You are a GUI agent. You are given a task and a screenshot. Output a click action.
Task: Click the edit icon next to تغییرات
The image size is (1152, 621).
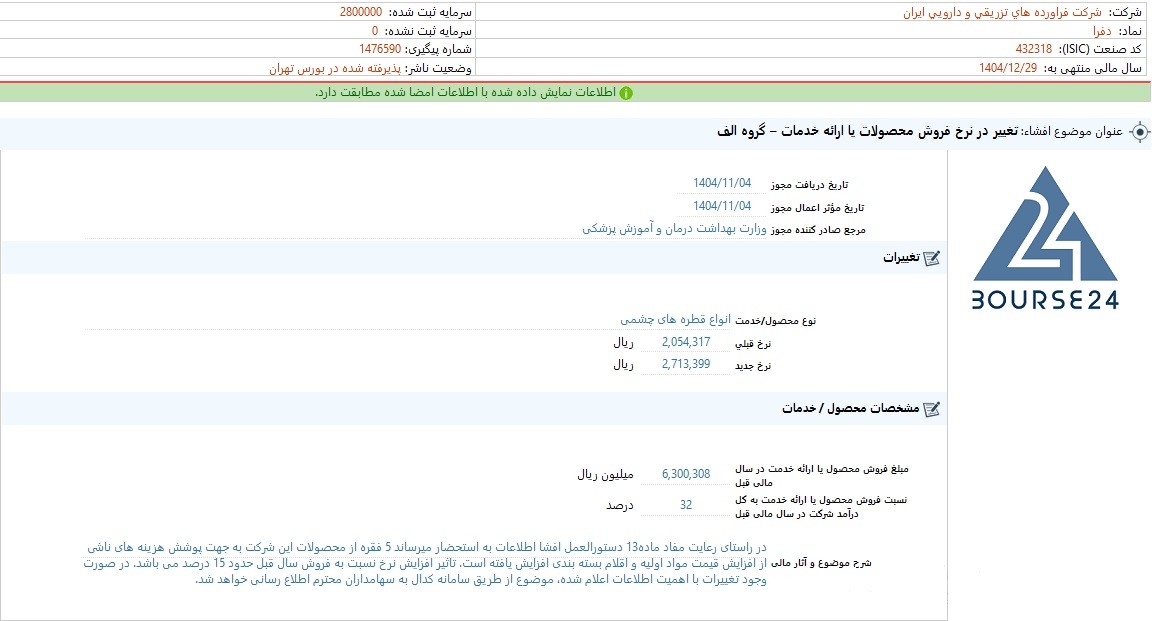[x=932, y=258]
